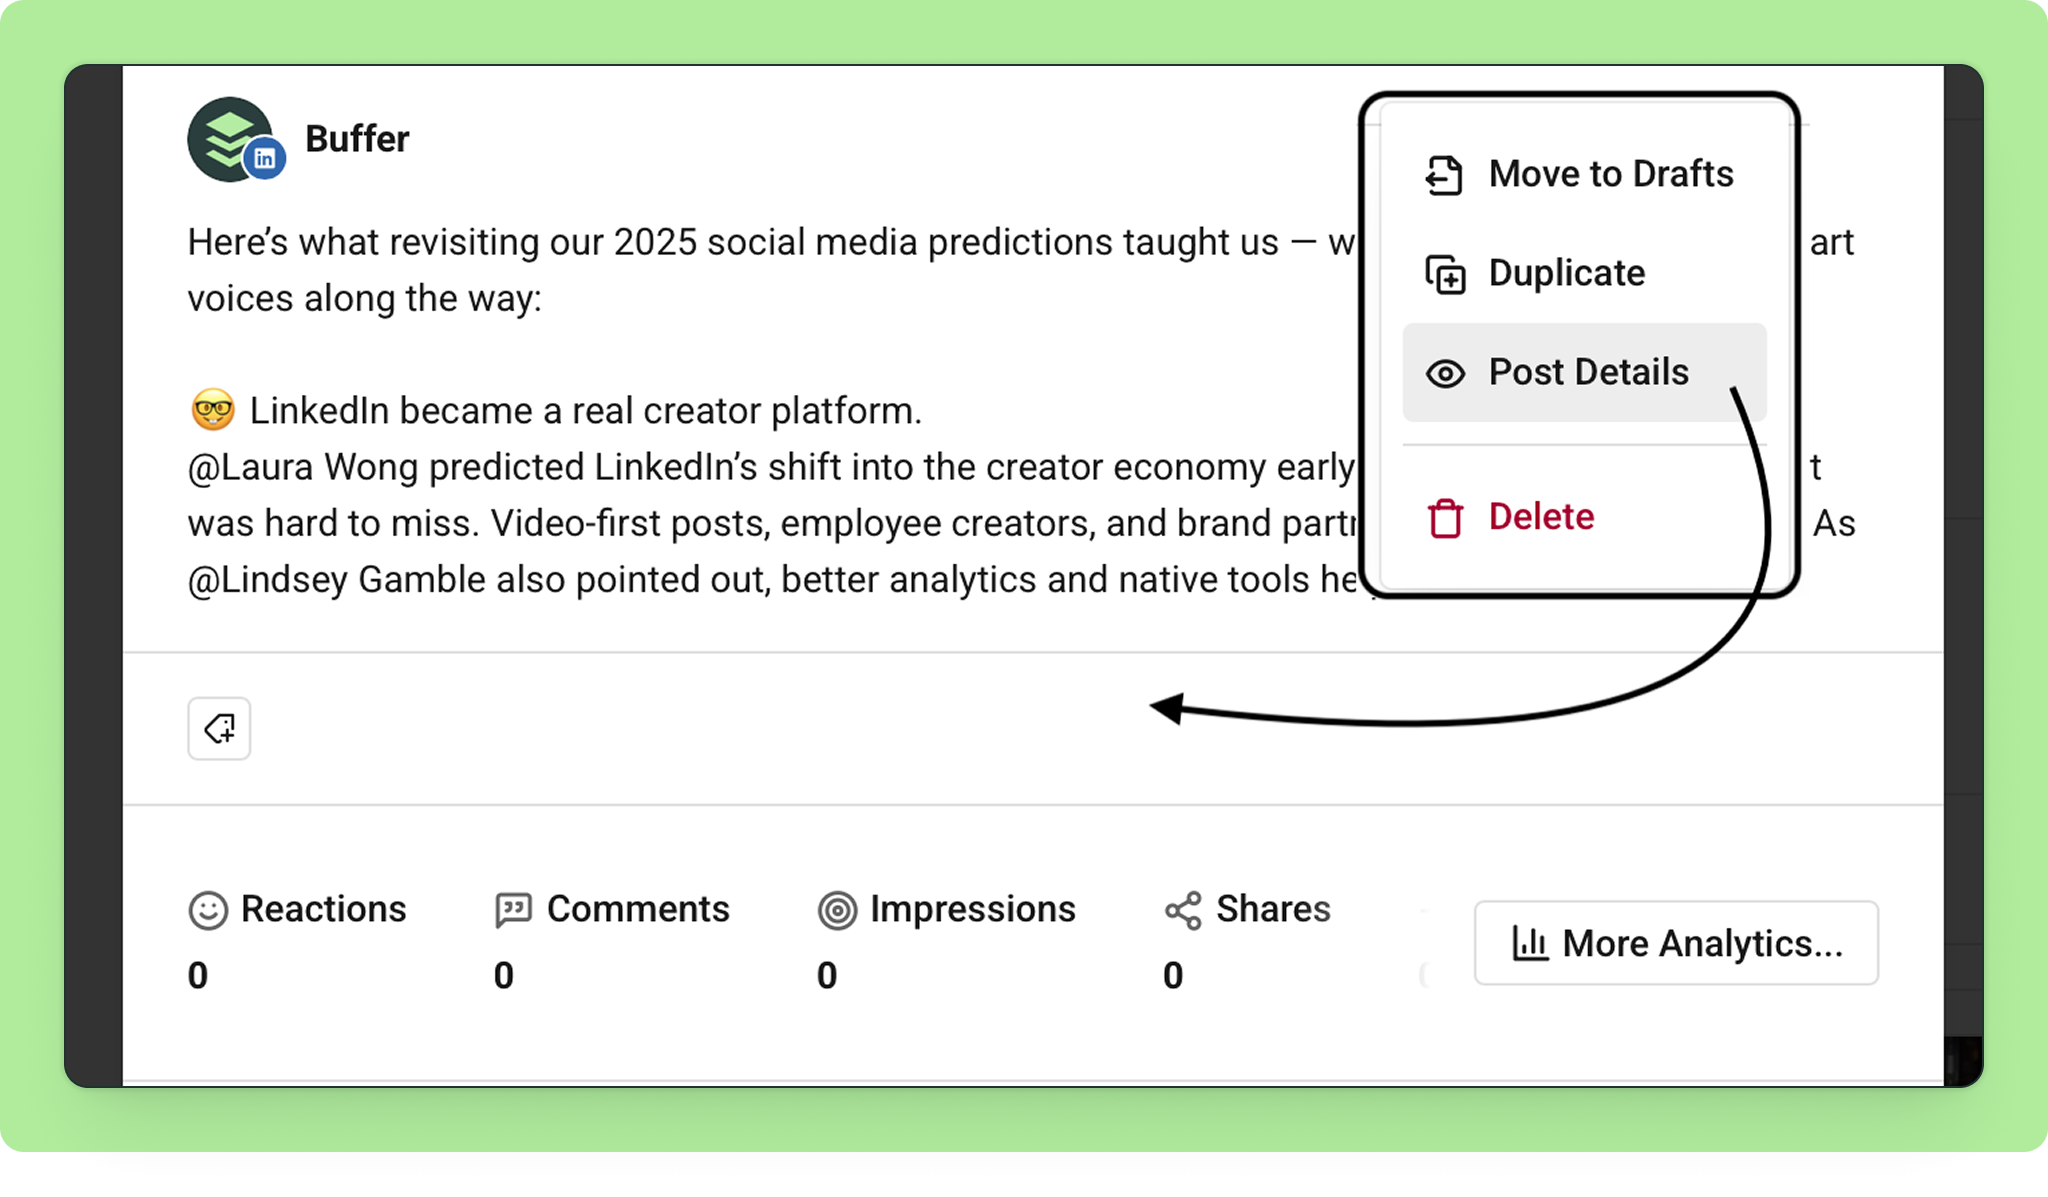Click the Reactions smiley icon
Viewport: 2048px width, 1197px height.
(x=208, y=910)
